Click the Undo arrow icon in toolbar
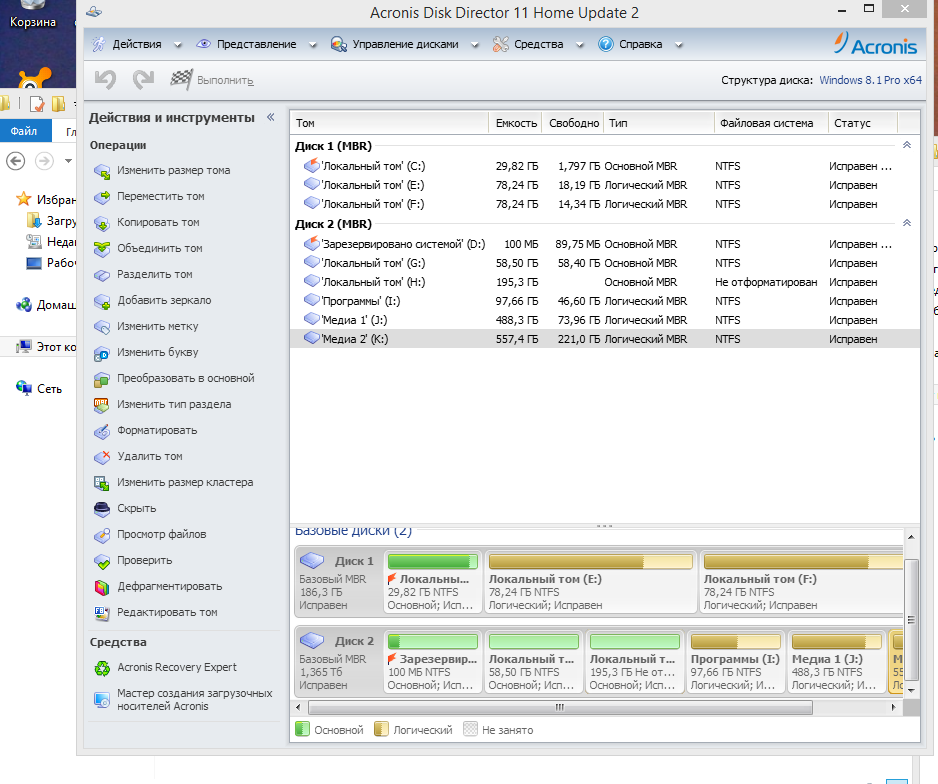The width and height of the screenshot is (938, 784). pos(105,80)
